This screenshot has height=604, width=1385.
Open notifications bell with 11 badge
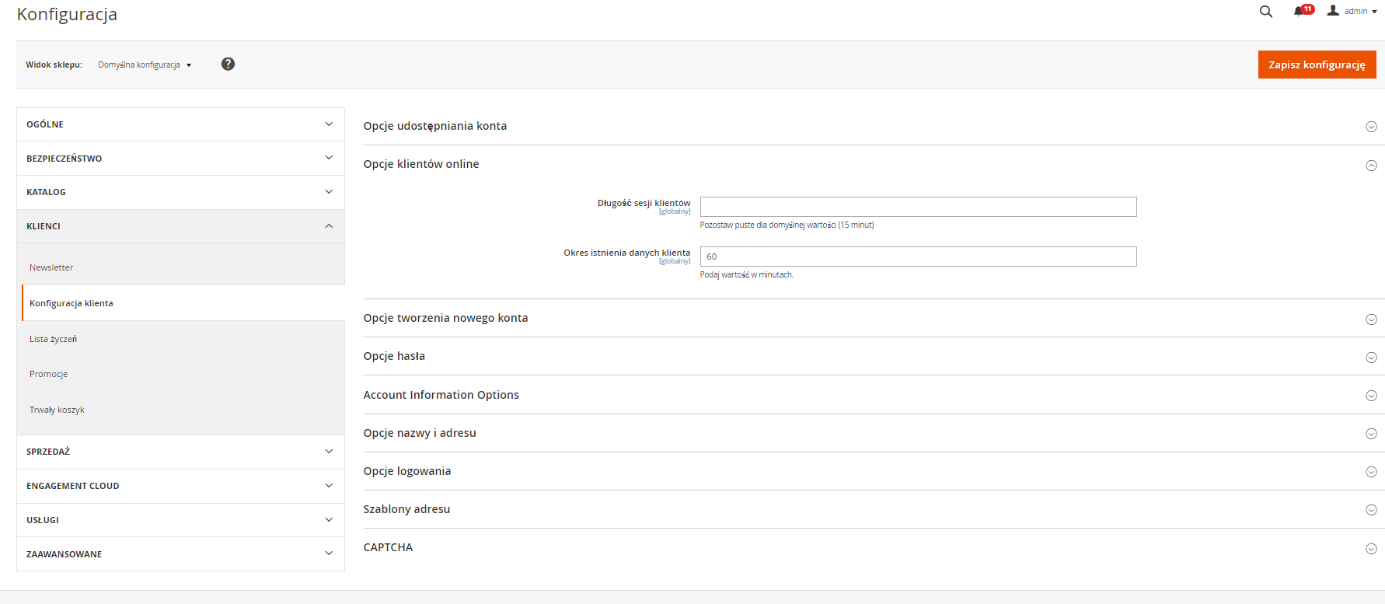tap(1302, 11)
